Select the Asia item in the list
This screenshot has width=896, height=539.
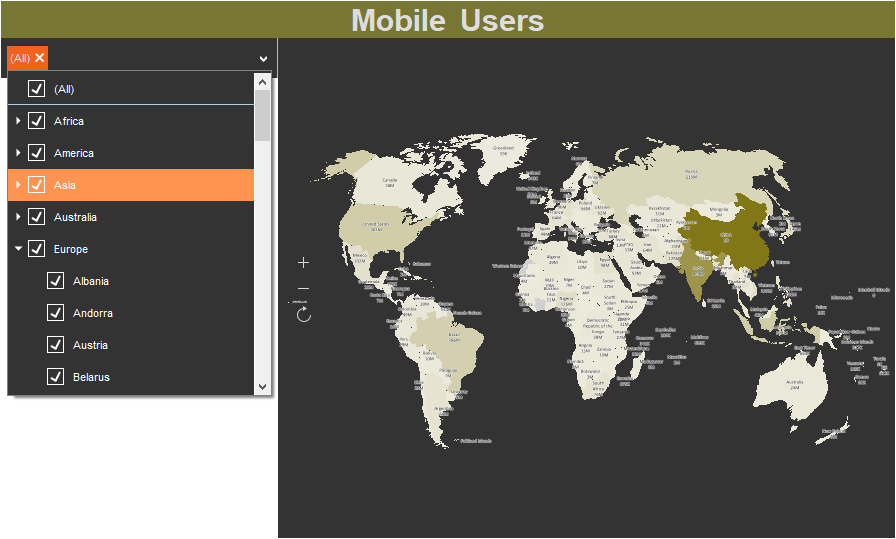(65, 185)
